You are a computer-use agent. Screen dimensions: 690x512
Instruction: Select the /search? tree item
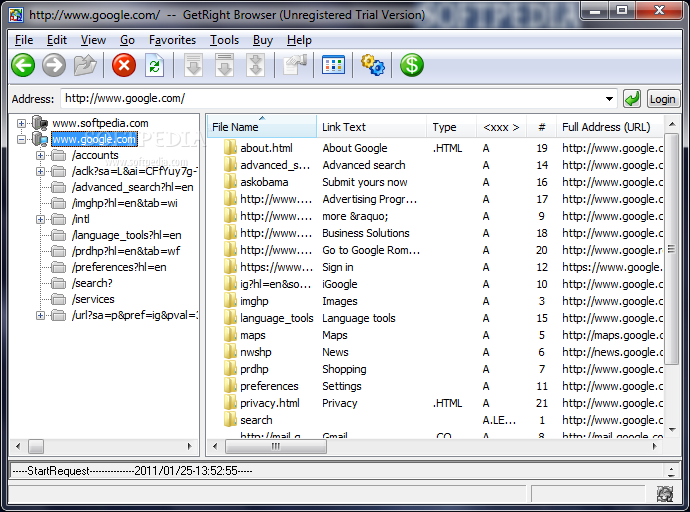pyautogui.click(x=92, y=283)
